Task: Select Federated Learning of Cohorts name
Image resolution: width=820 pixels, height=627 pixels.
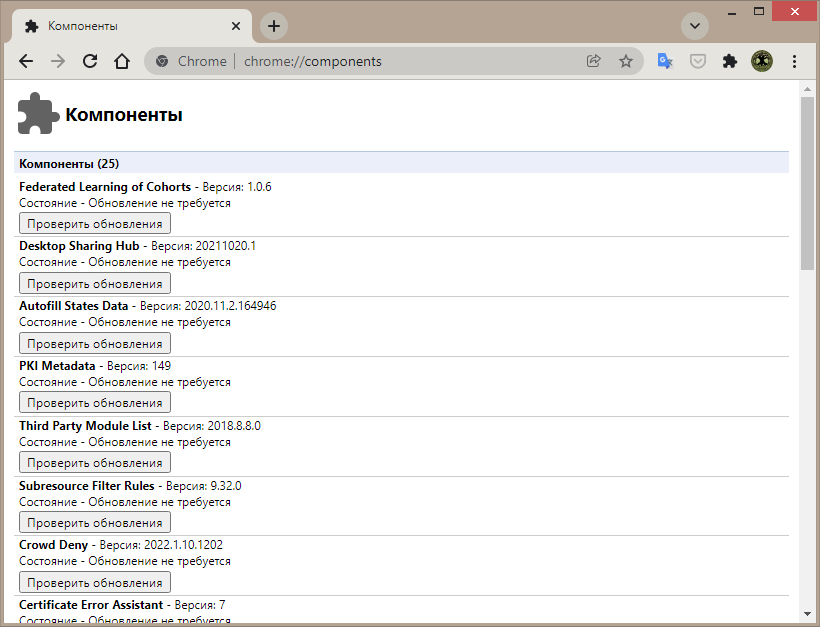Action: click(x=105, y=187)
